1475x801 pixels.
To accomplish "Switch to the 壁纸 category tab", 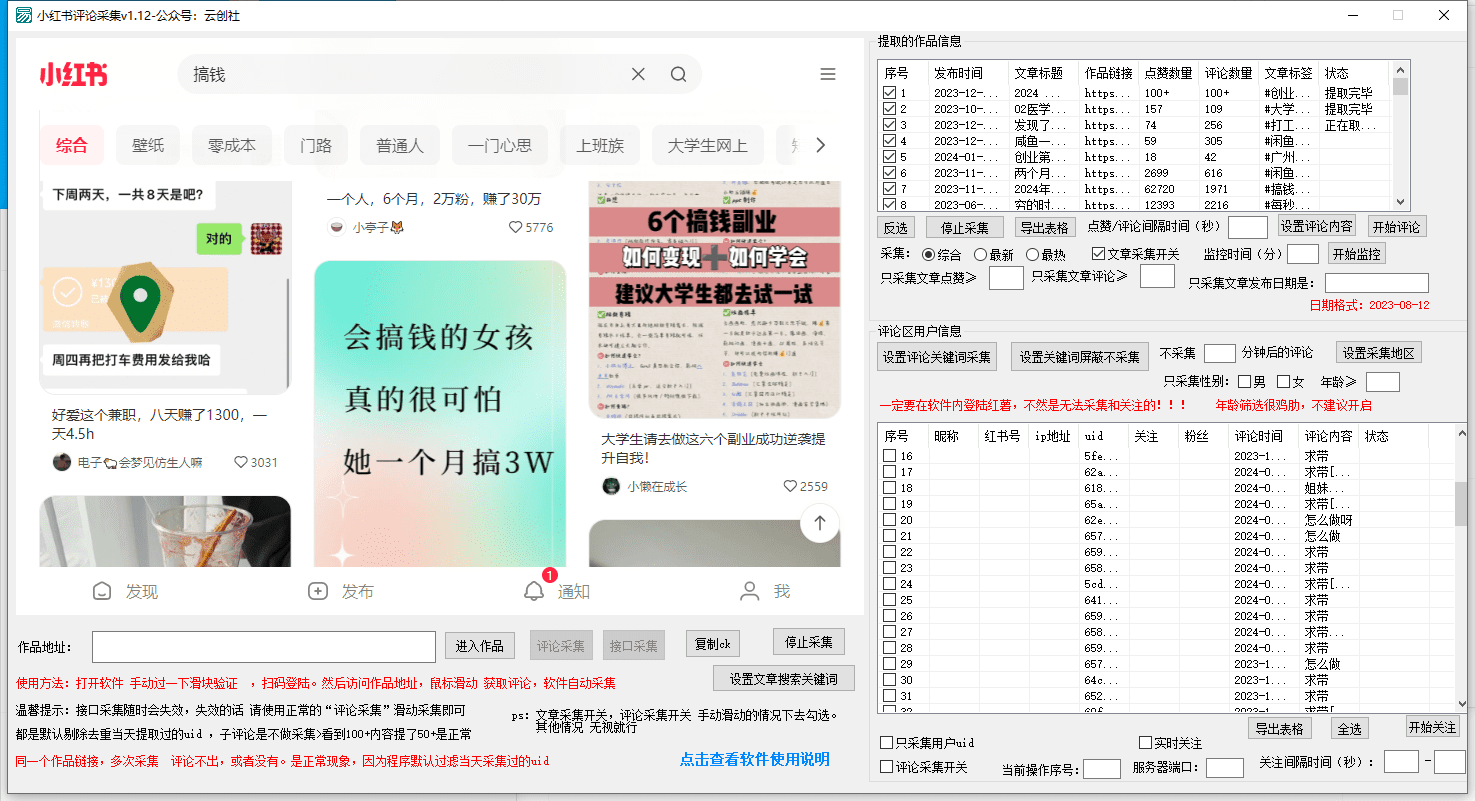I will [147, 145].
